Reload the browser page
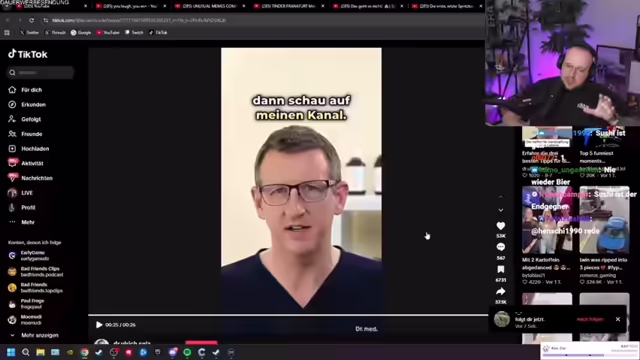The image size is (640, 360). point(31,20)
